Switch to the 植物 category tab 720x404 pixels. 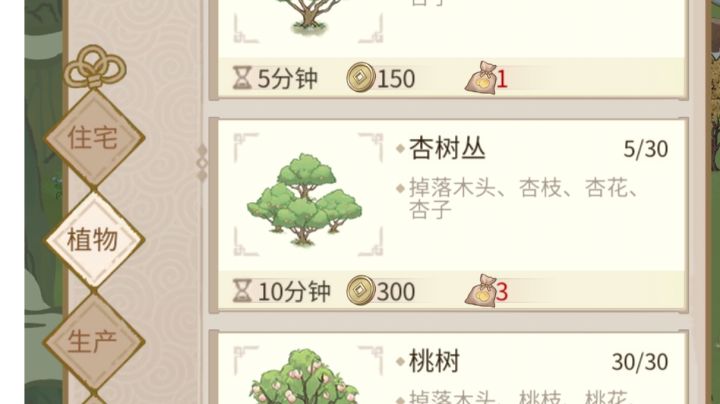pos(94,240)
